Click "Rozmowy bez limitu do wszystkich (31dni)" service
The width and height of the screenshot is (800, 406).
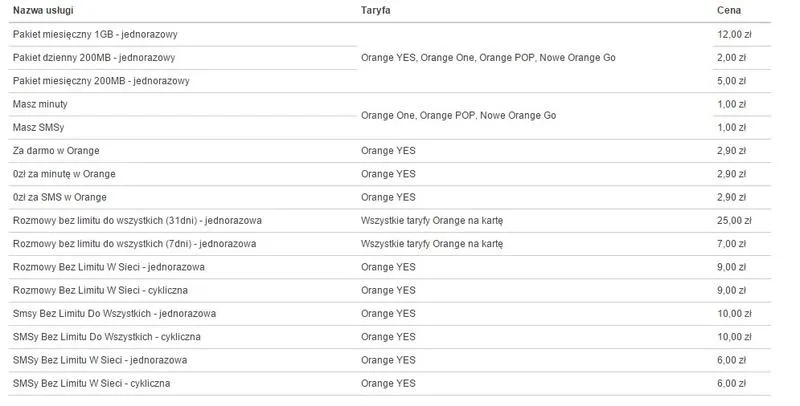click(136, 220)
